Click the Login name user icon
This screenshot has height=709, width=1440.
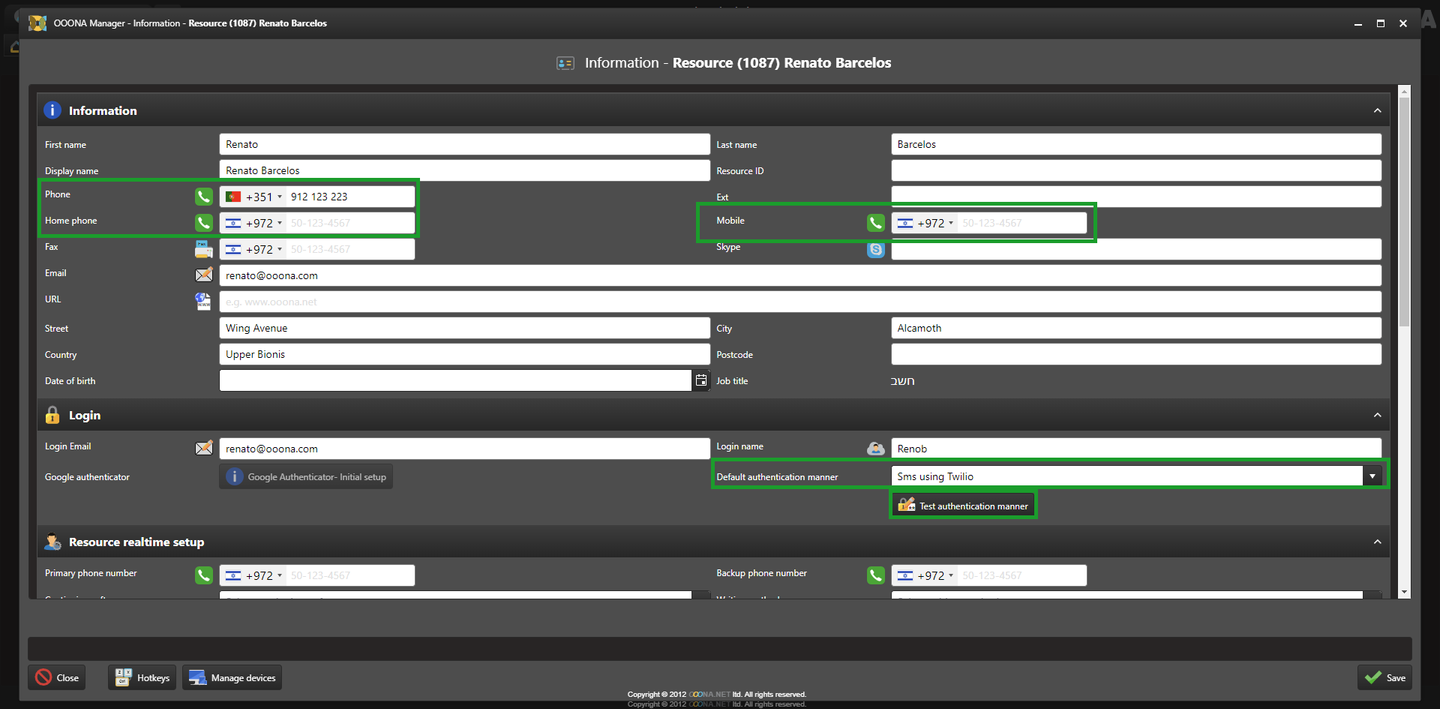click(876, 449)
